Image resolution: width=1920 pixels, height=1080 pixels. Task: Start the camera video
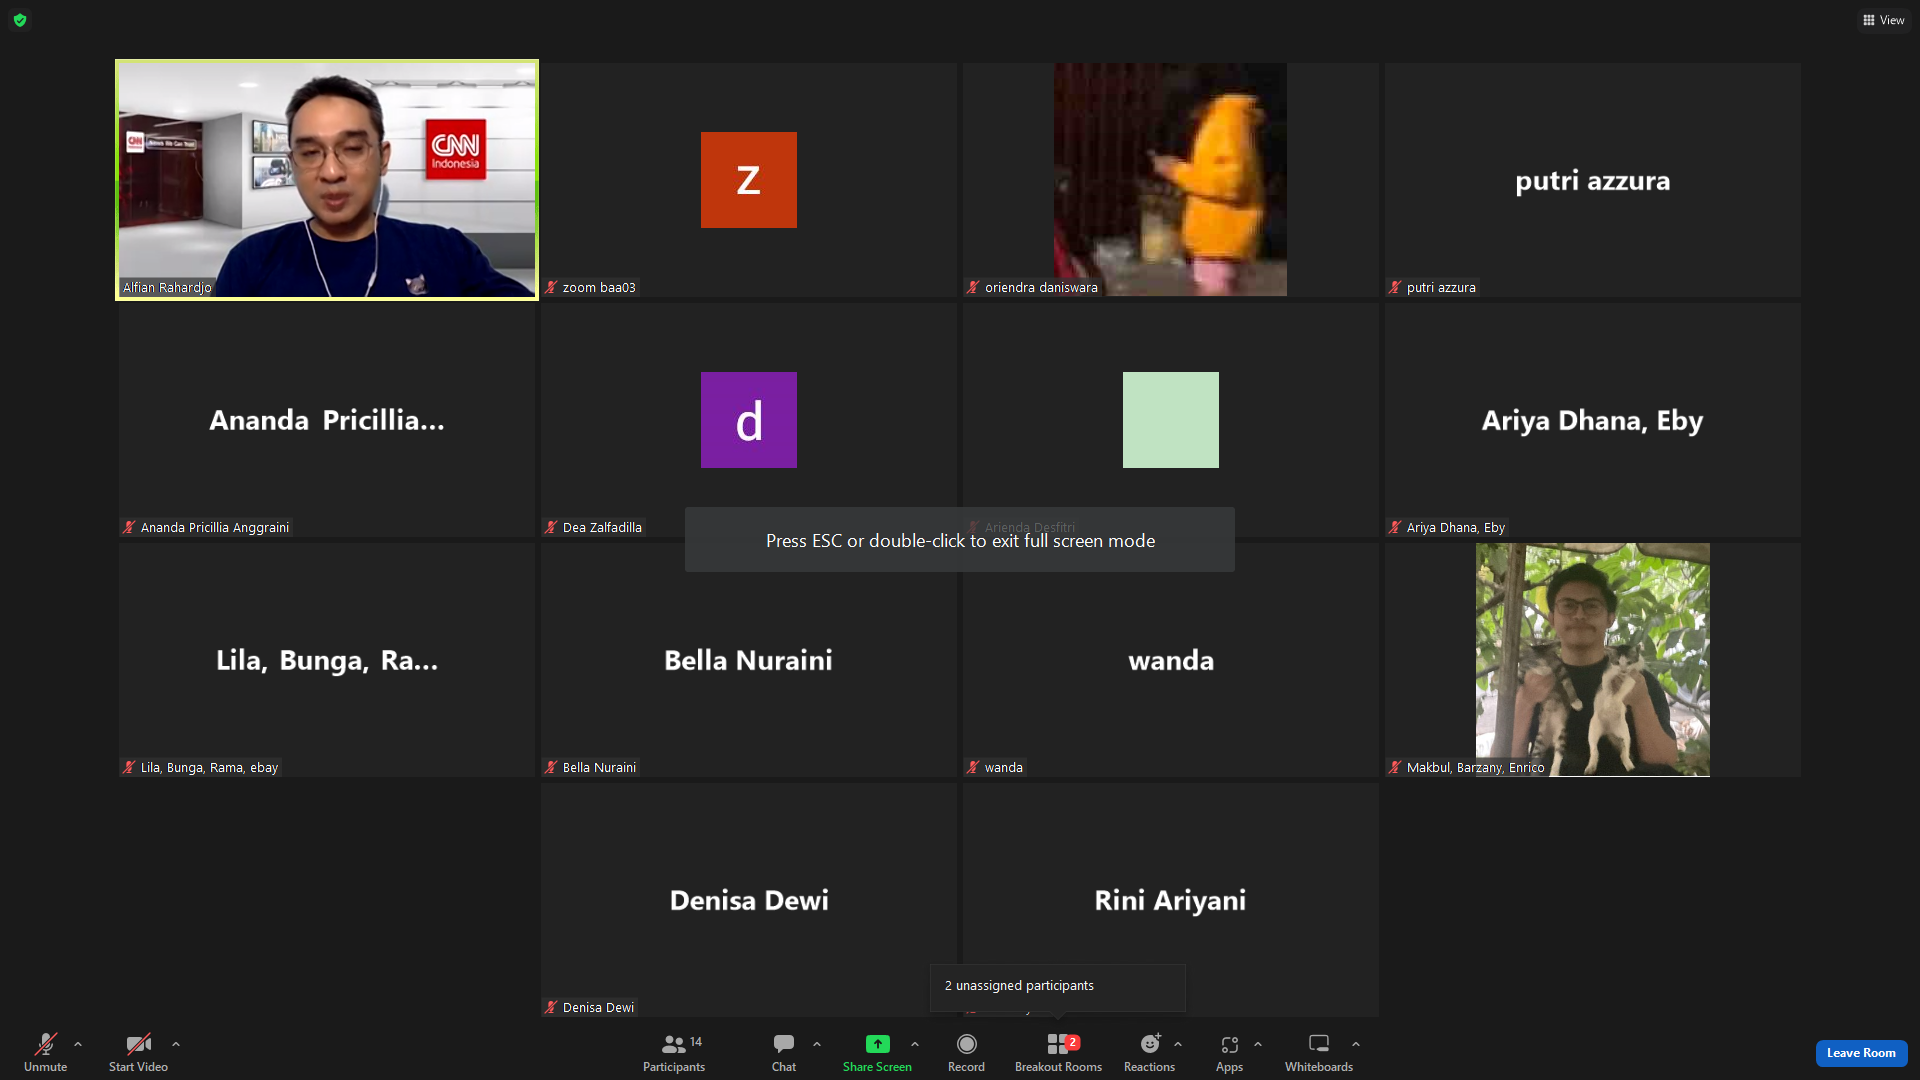[138, 1052]
